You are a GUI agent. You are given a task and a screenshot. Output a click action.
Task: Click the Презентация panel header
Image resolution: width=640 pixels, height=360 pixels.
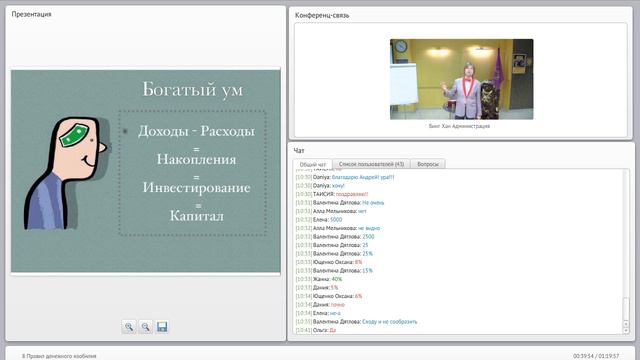point(31,14)
